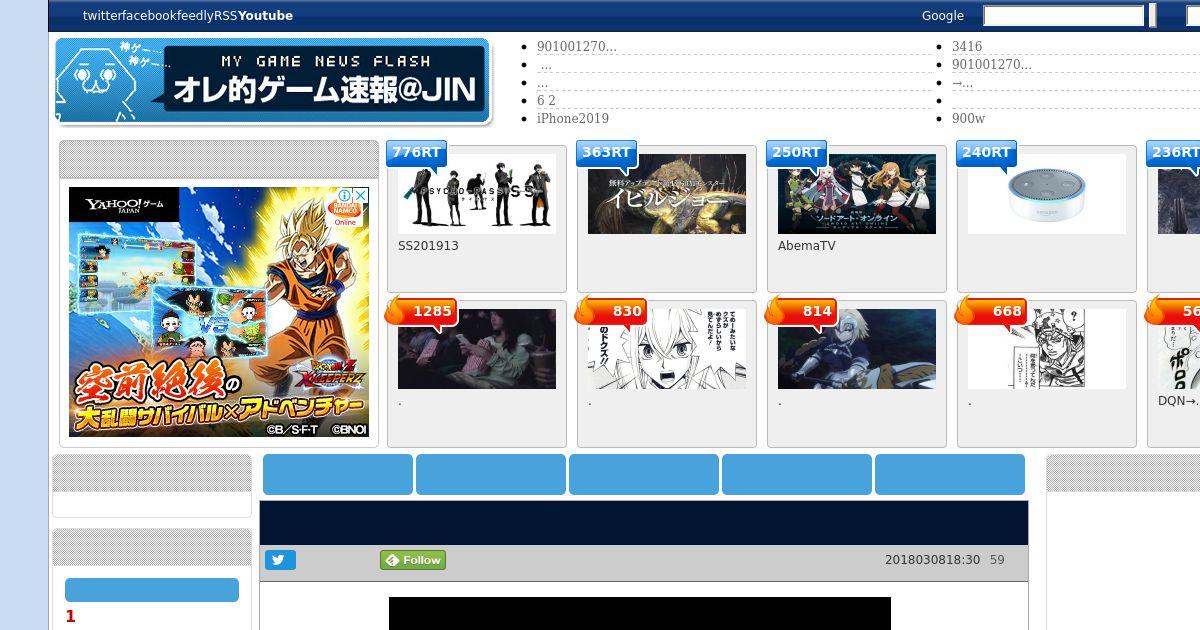Click the red ranking number 1
This screenshot has width=1200, height=630.
(70, 617)
